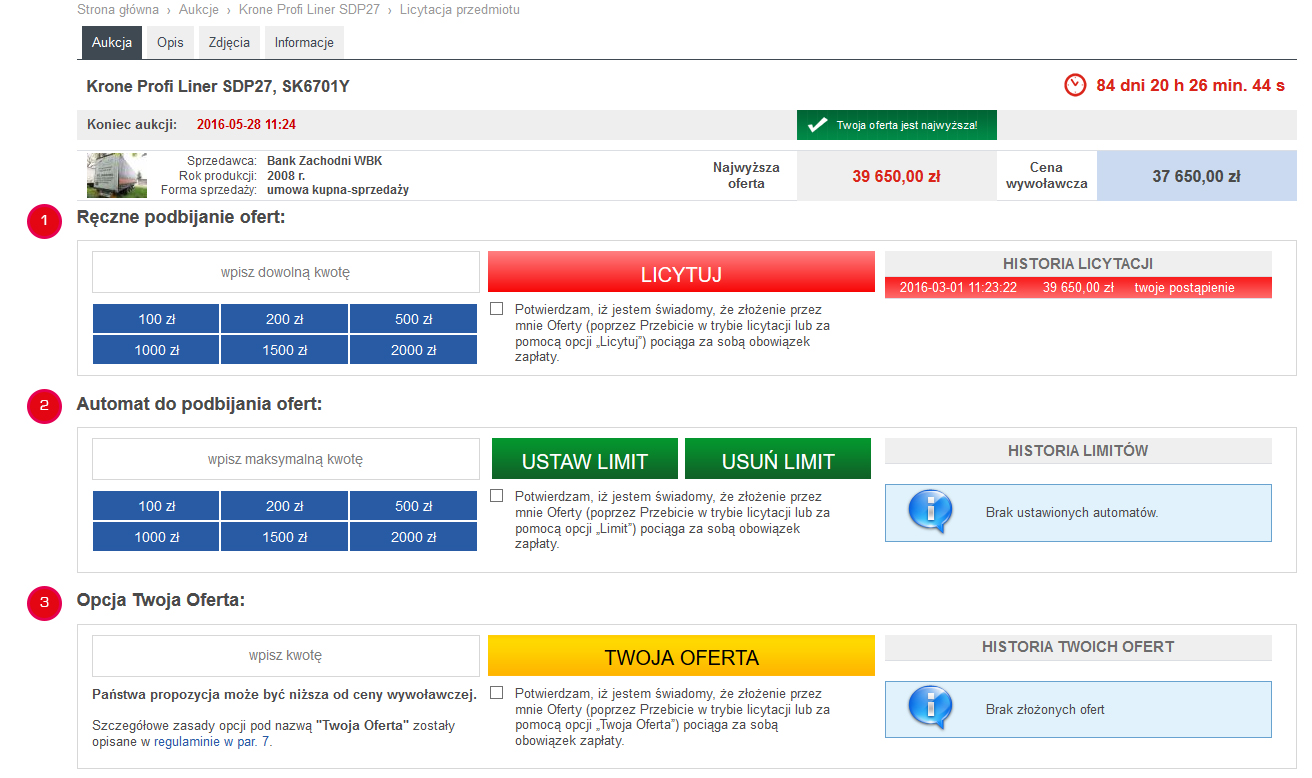Add 200 zł in manual bidding section
Viewport: 1312px width, 778px height.
point(285,319)
